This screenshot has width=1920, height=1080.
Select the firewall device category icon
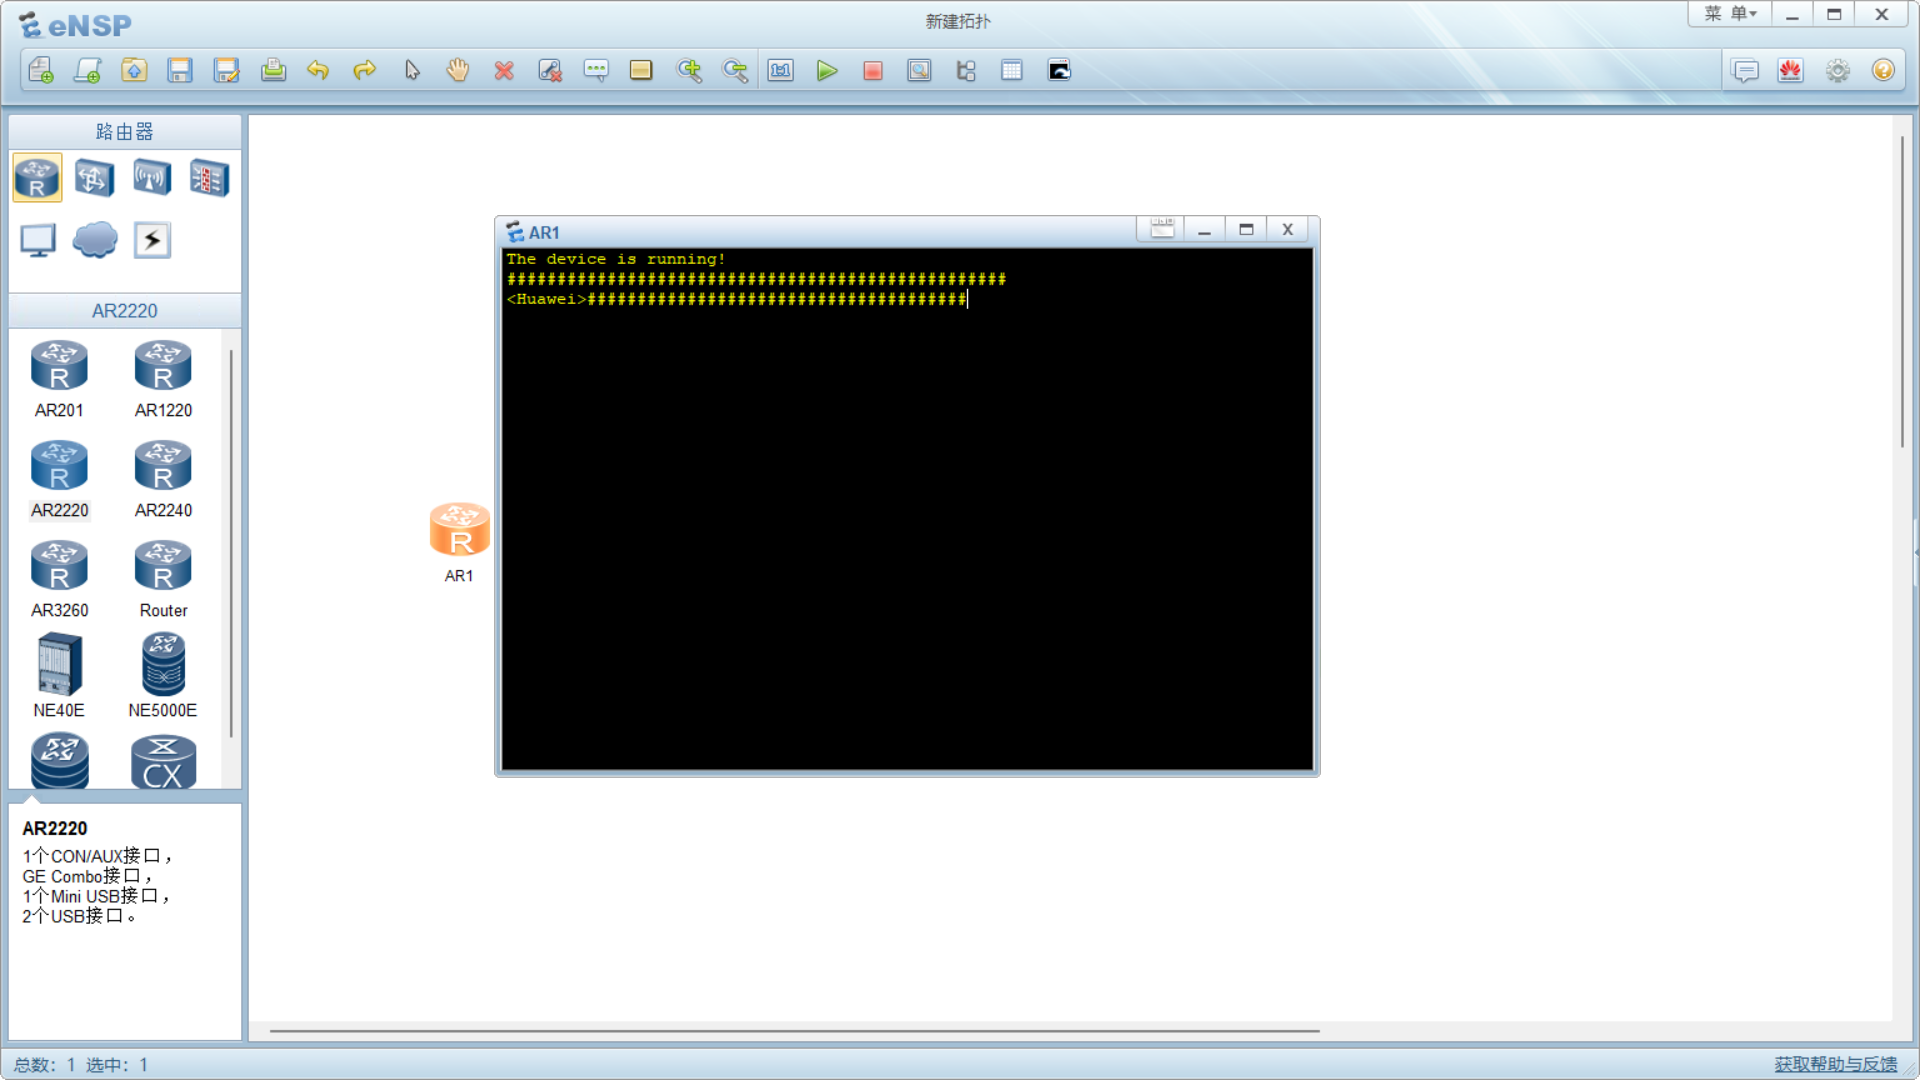click(x=209, y=179)
